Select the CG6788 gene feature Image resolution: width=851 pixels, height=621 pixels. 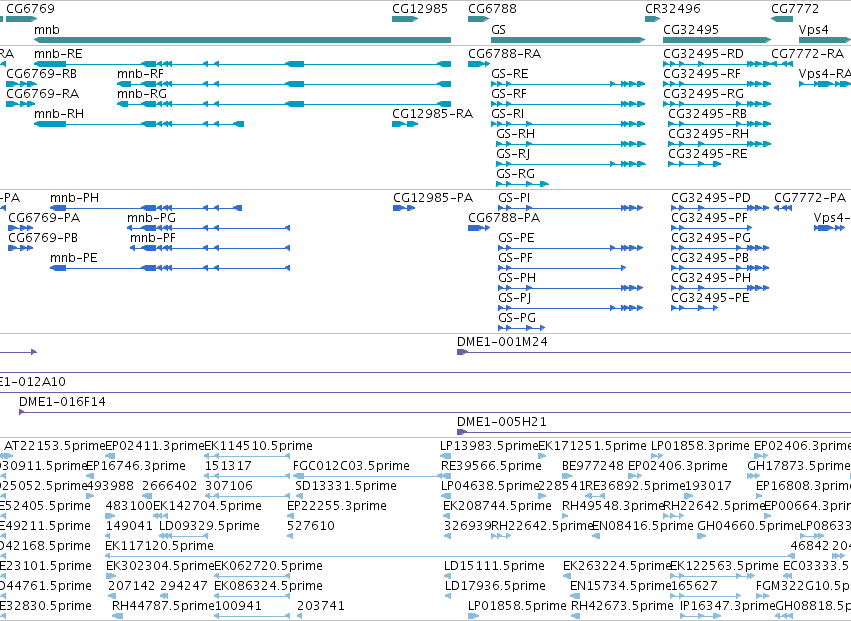[x=478, y=19]
